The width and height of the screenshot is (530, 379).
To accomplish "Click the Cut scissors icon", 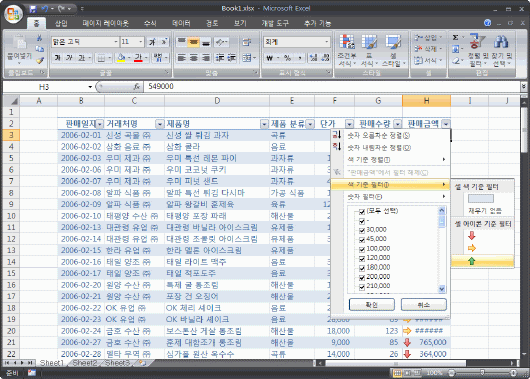I will pyautogui.click(x=40, y=38).
